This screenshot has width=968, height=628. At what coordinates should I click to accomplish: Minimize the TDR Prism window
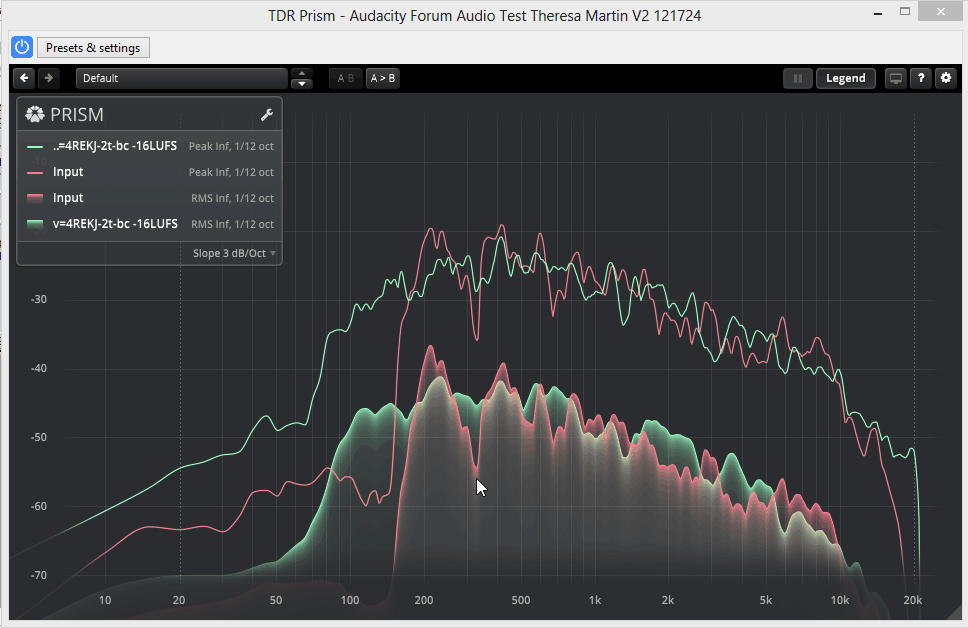coord(877,12)
